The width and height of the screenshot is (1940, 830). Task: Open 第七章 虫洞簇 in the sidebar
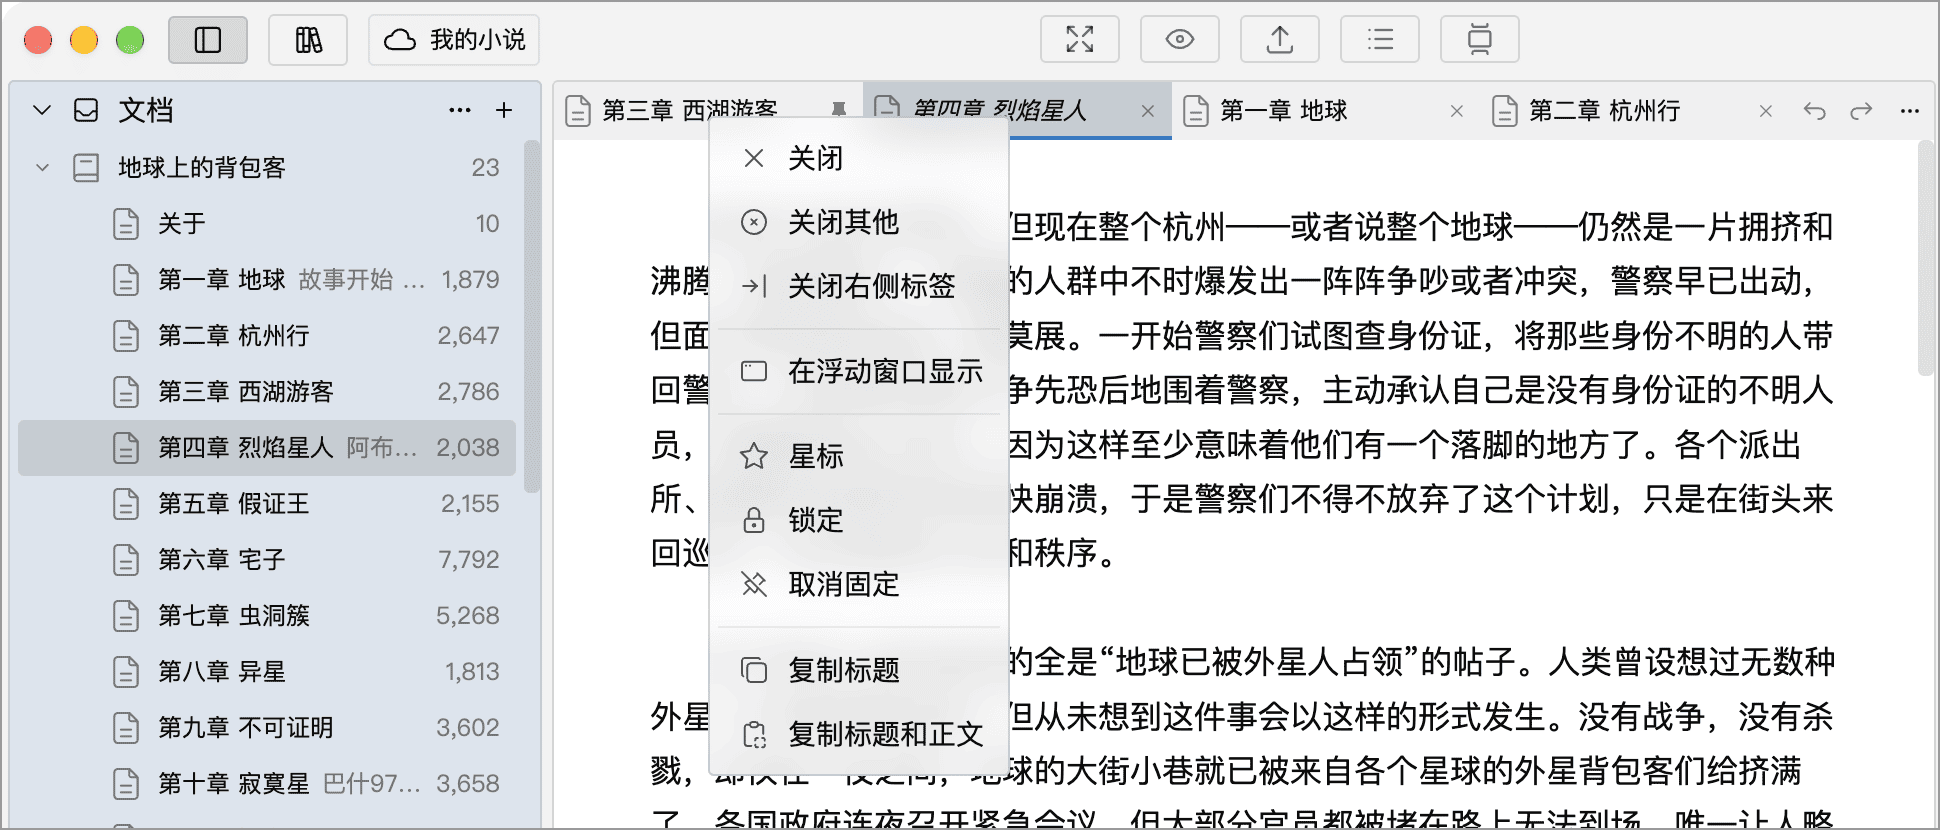coord(267,615)
